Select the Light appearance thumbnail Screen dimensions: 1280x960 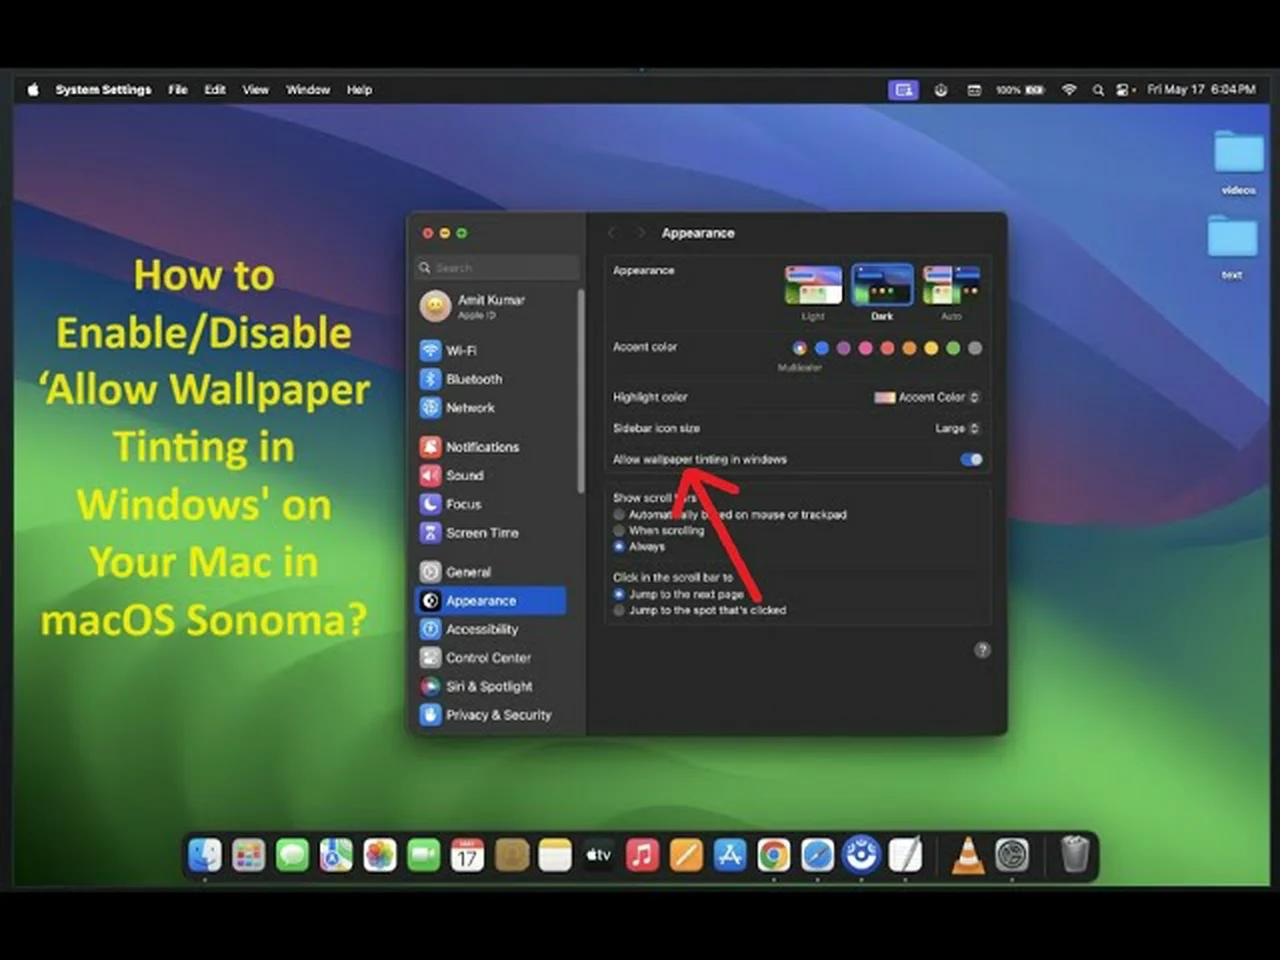(813, 285)
